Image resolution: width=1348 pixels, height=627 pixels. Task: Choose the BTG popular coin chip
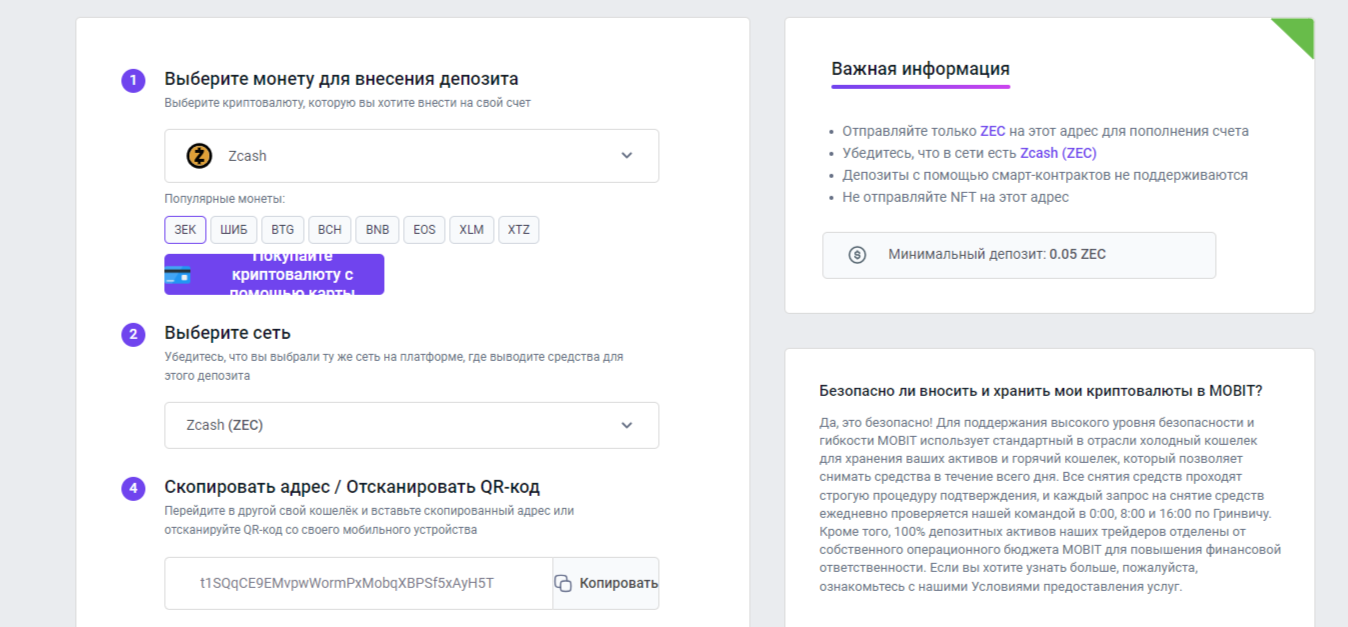pyautogui.click(x=283, y=230)
